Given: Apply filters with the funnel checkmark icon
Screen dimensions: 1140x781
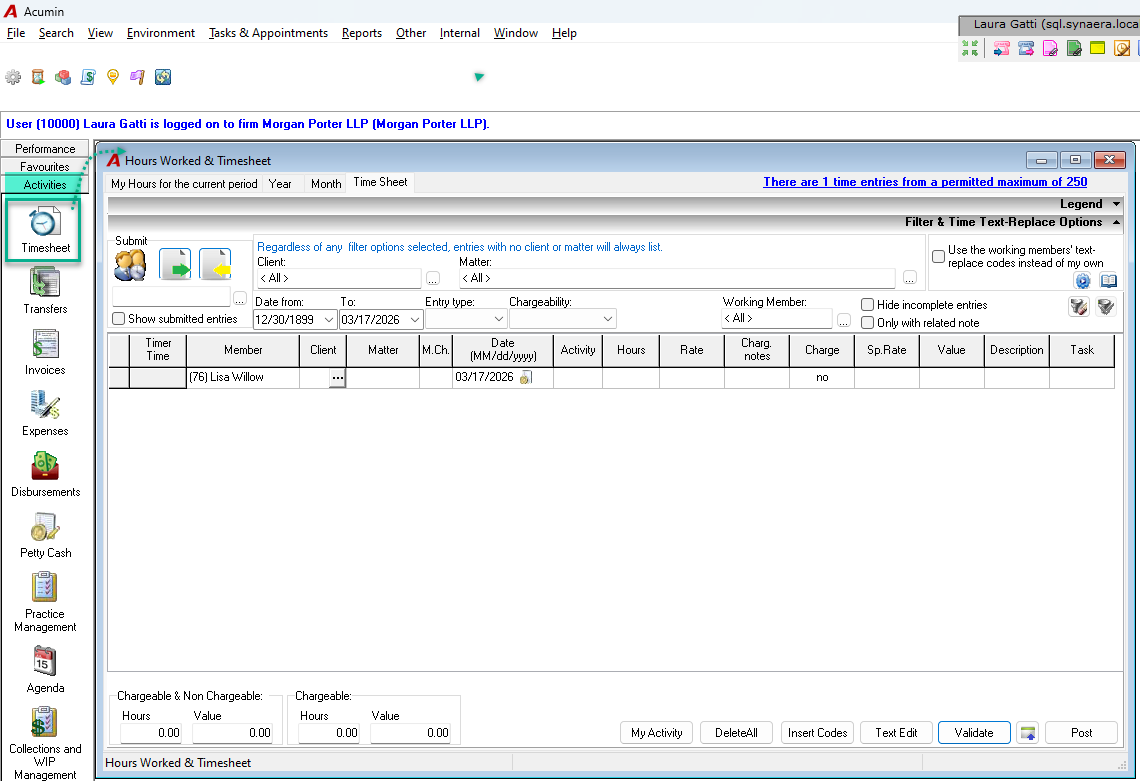Looking at the screenshot, I should click(x=1106, y=307).
